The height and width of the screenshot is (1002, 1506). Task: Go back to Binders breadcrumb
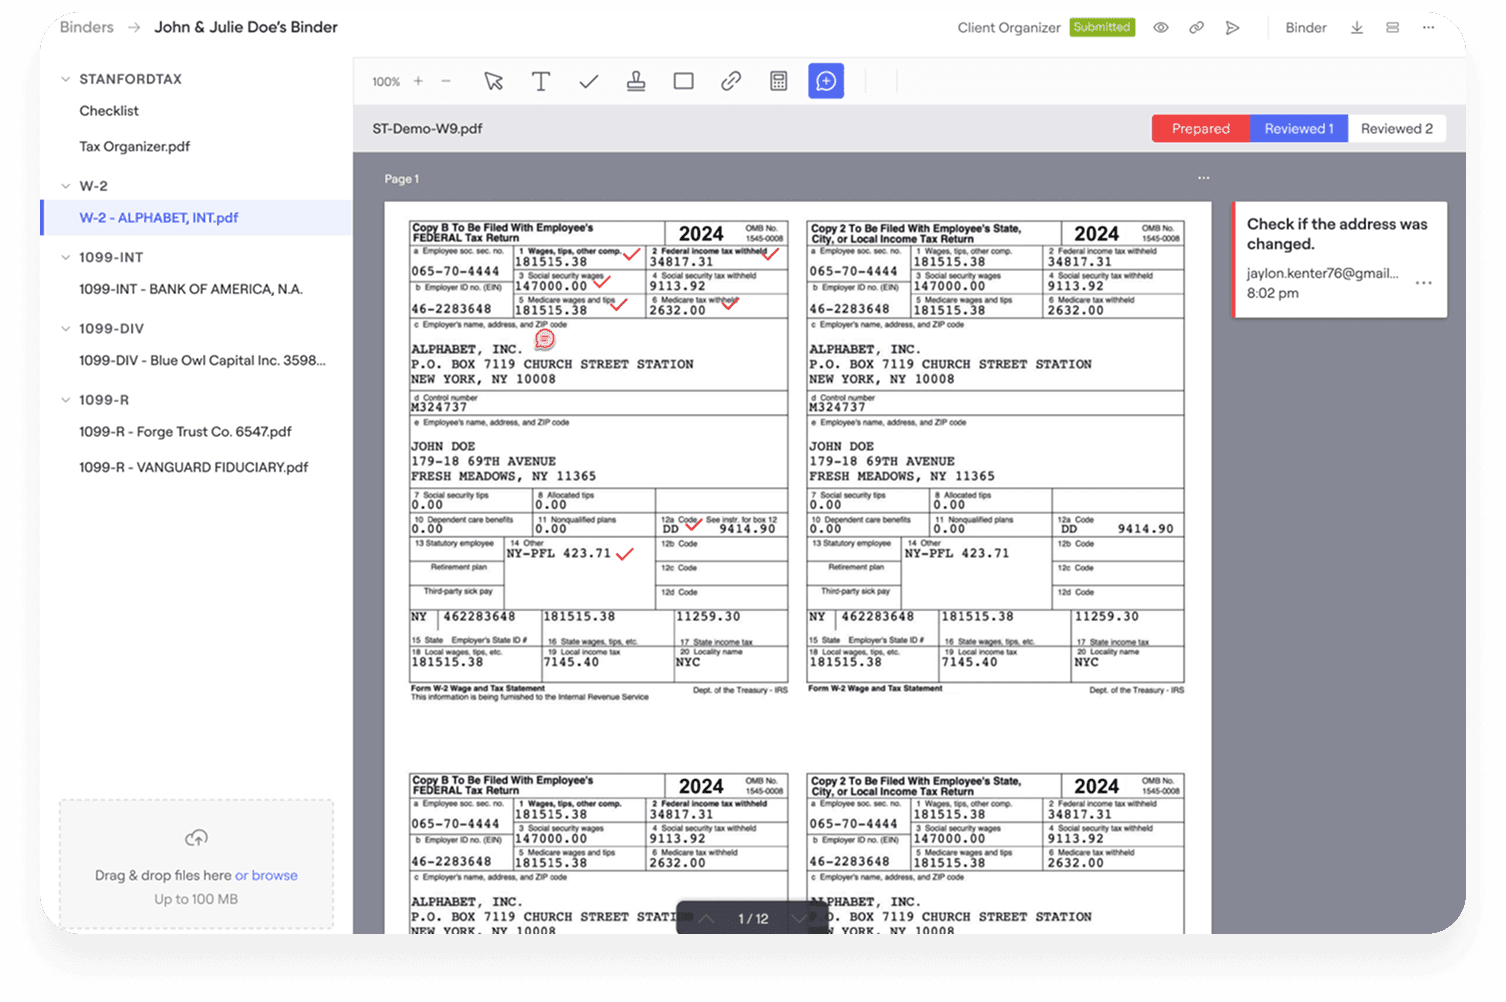pyautogui.click(x=87, y=27)
